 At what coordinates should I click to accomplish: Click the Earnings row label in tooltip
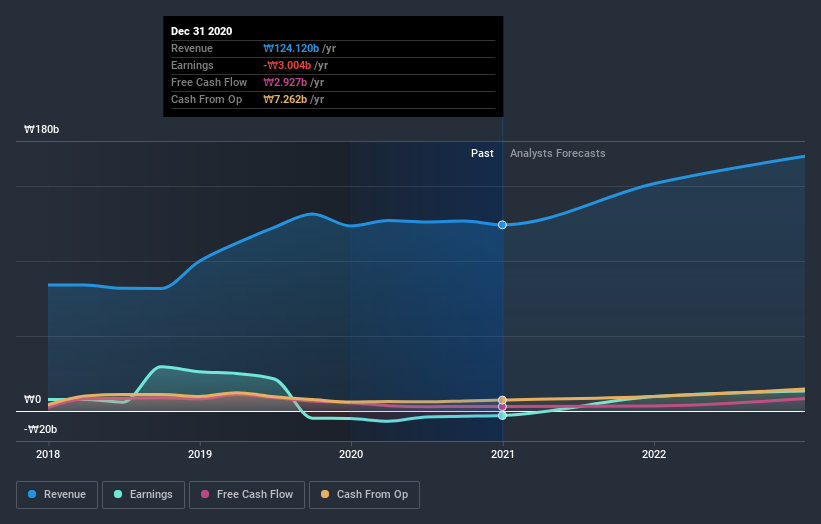pyautogui.click(x=192, y=65)
